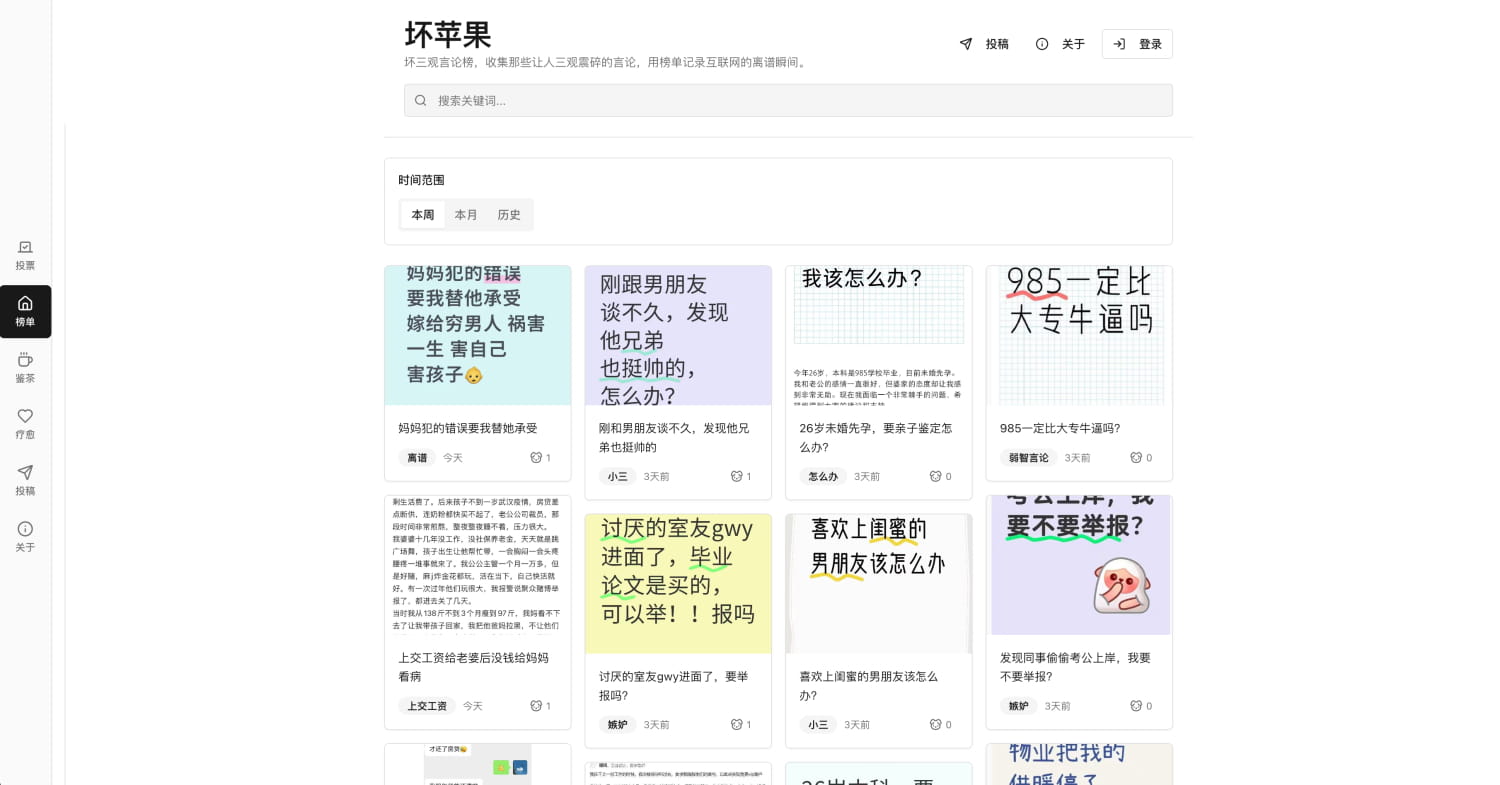Click vote icon on 985一定比大专牛逼吗 card
Screen dimensions: 1500x785
tap(1136, 458)
